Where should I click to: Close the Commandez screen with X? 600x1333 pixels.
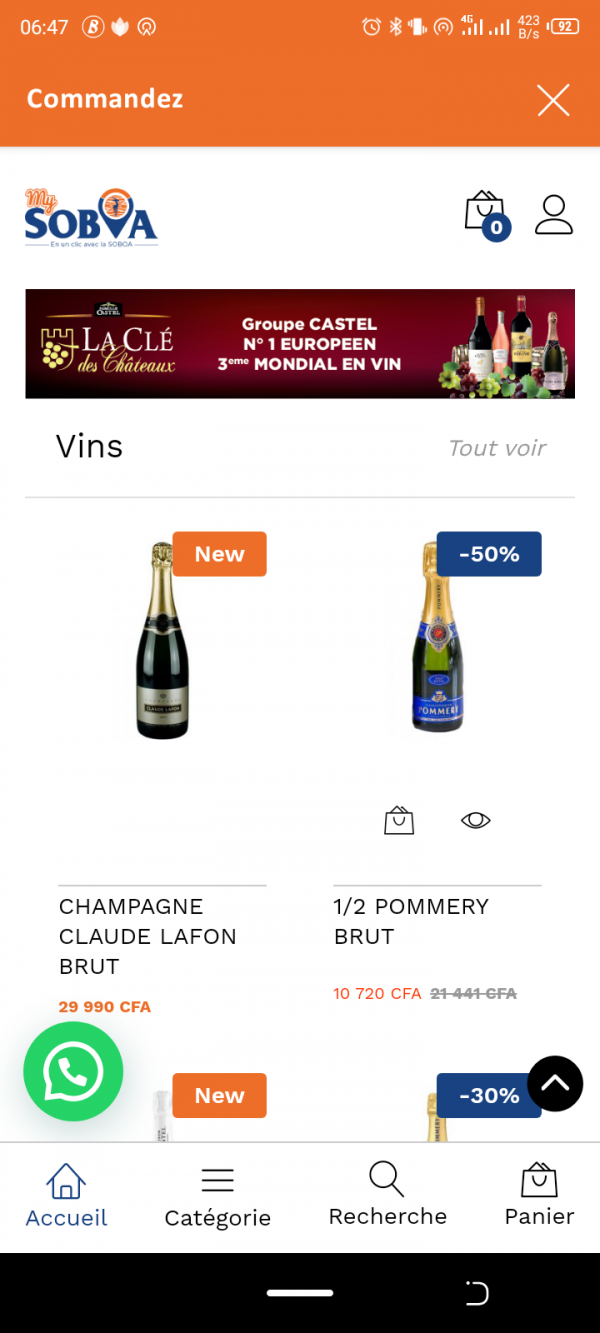pyautogui.click(x=553, y=100)
